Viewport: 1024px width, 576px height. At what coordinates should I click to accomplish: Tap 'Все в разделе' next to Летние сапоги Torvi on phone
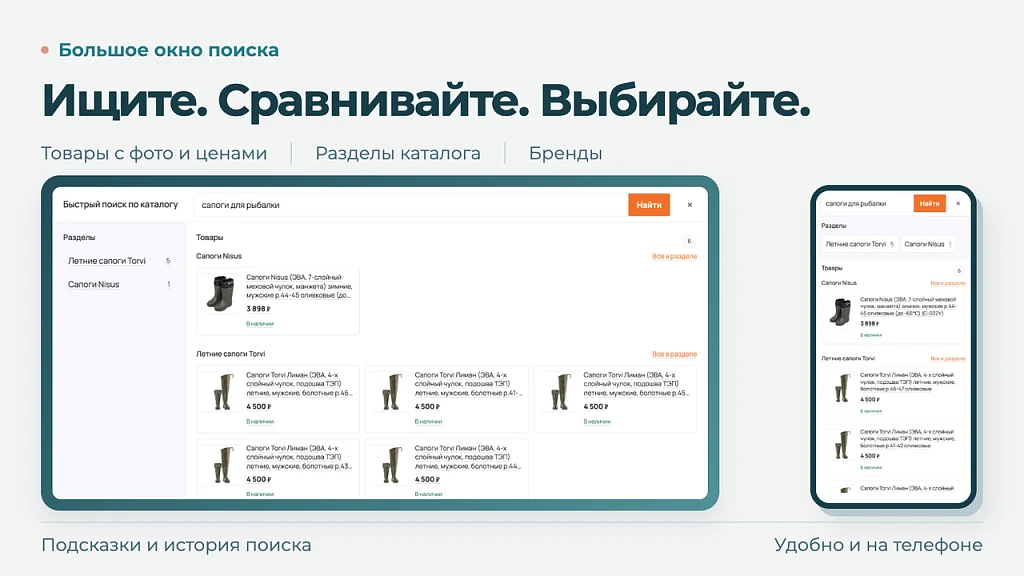pyautogui.click(x=948, y=359)
